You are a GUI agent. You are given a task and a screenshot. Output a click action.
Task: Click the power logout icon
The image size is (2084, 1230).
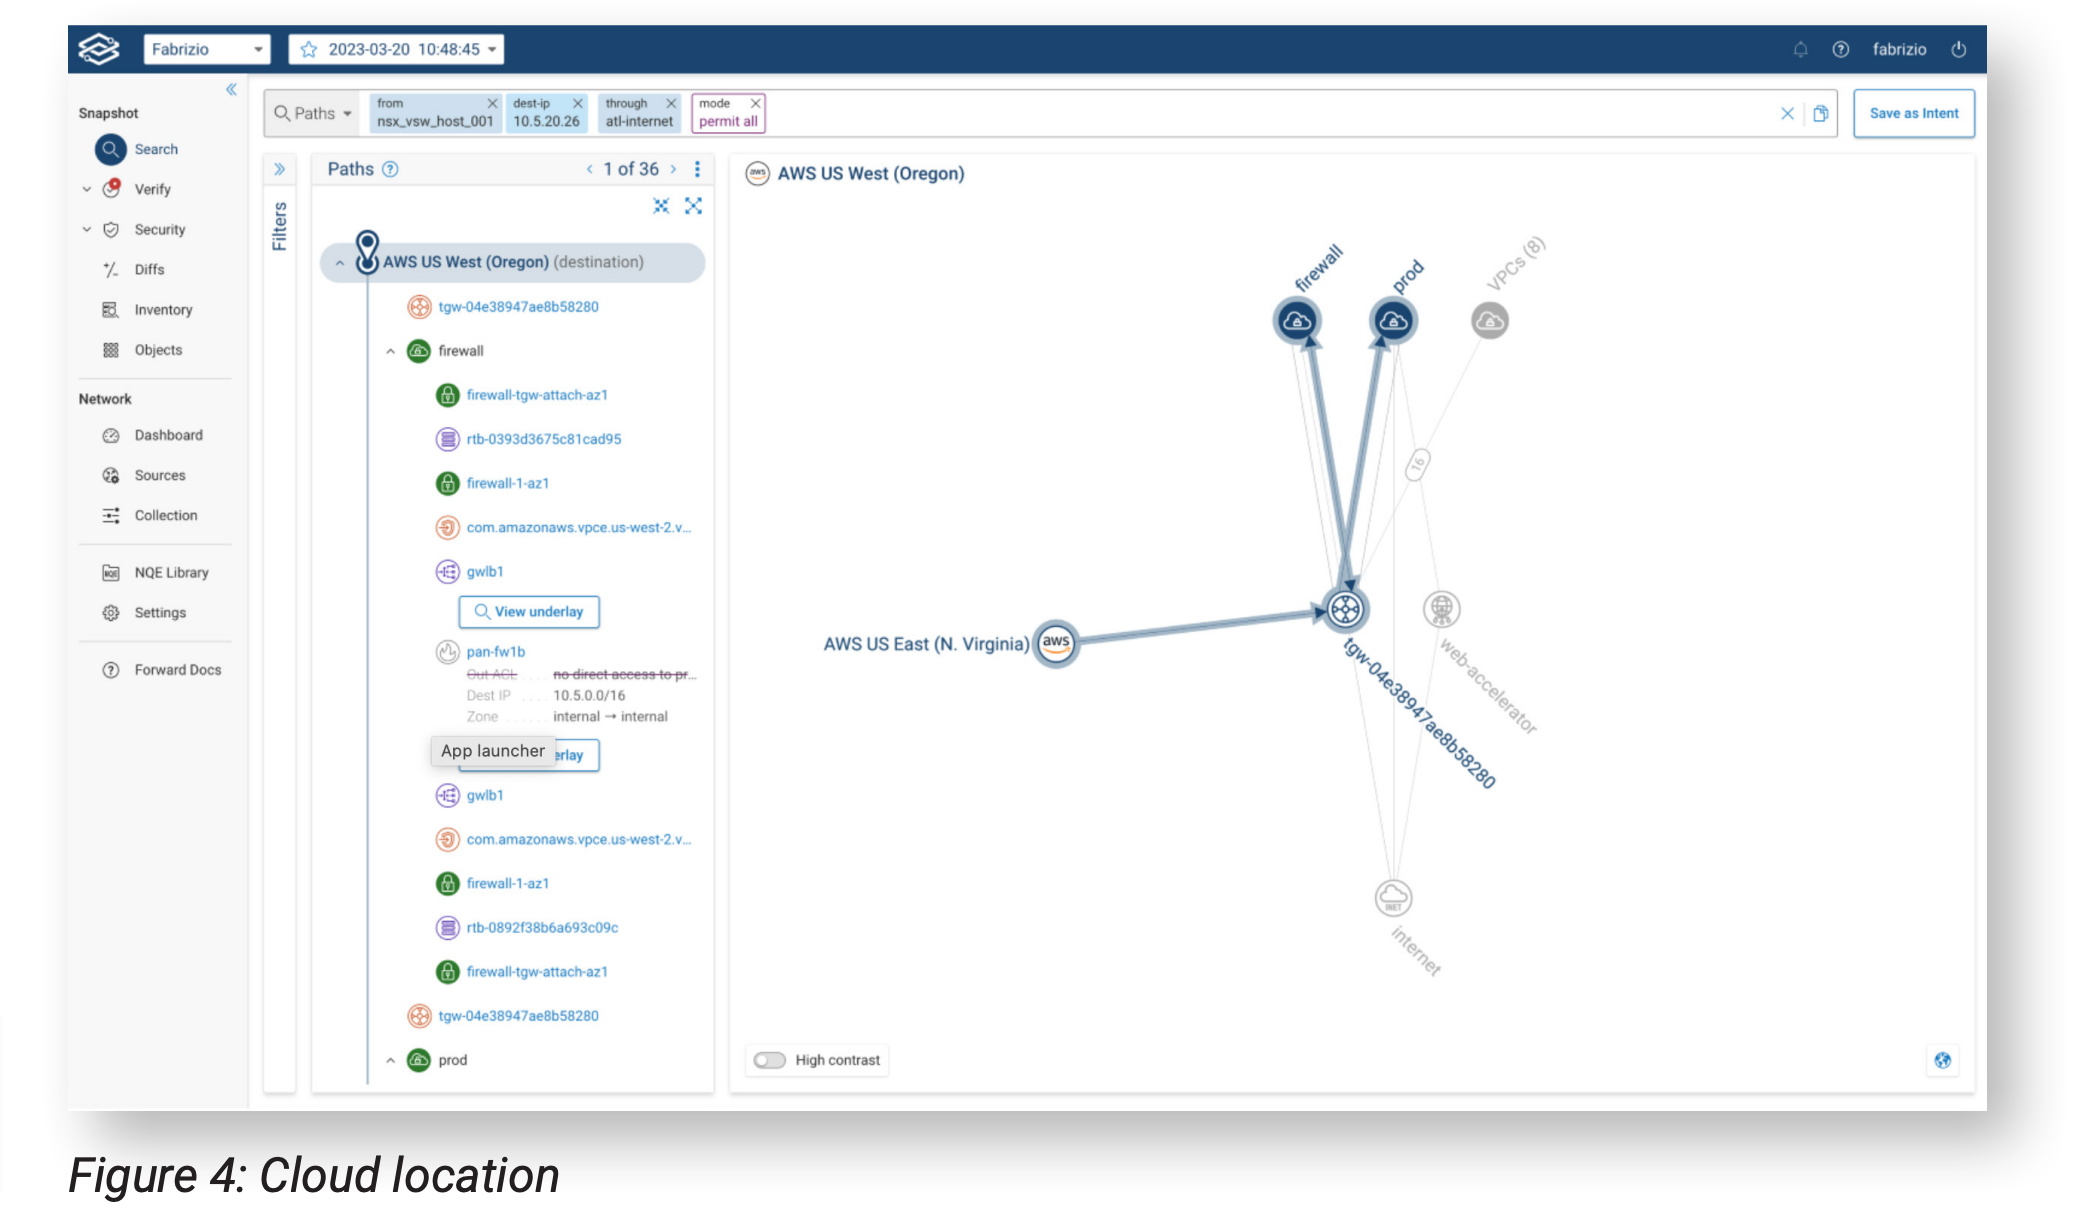point(1958,49)
